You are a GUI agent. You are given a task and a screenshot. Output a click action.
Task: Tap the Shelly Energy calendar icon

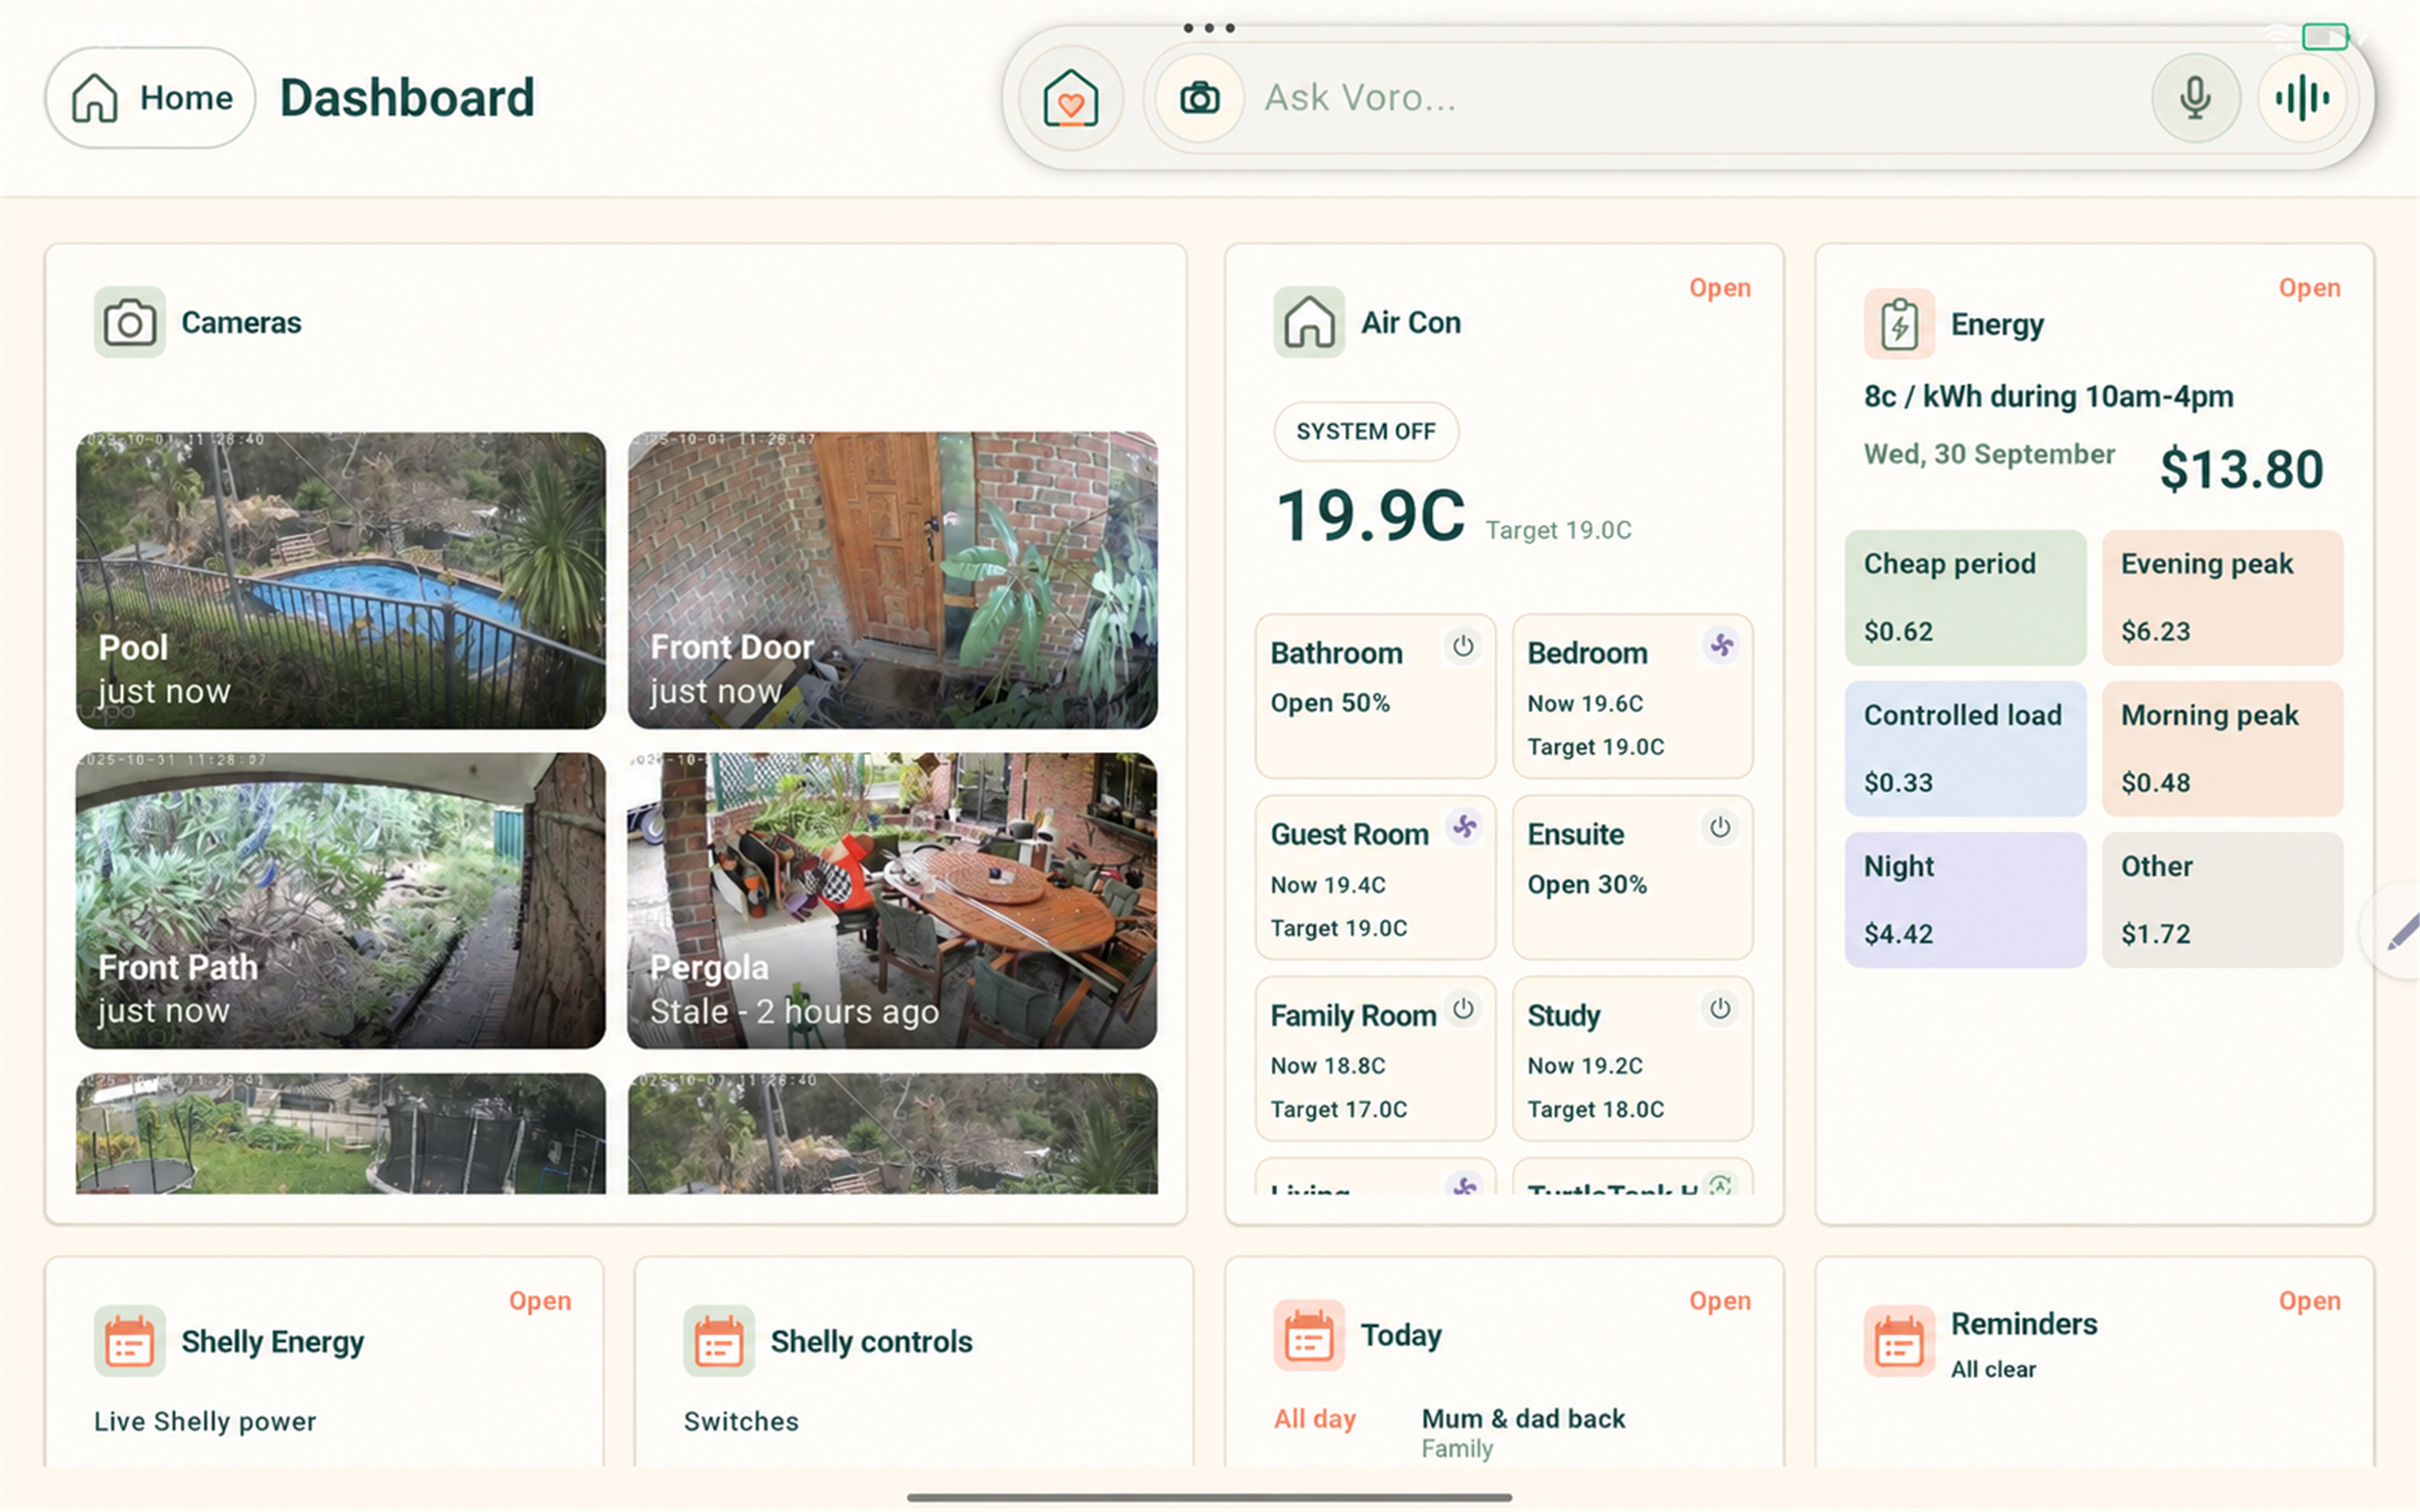click(x=129, y=1341)
